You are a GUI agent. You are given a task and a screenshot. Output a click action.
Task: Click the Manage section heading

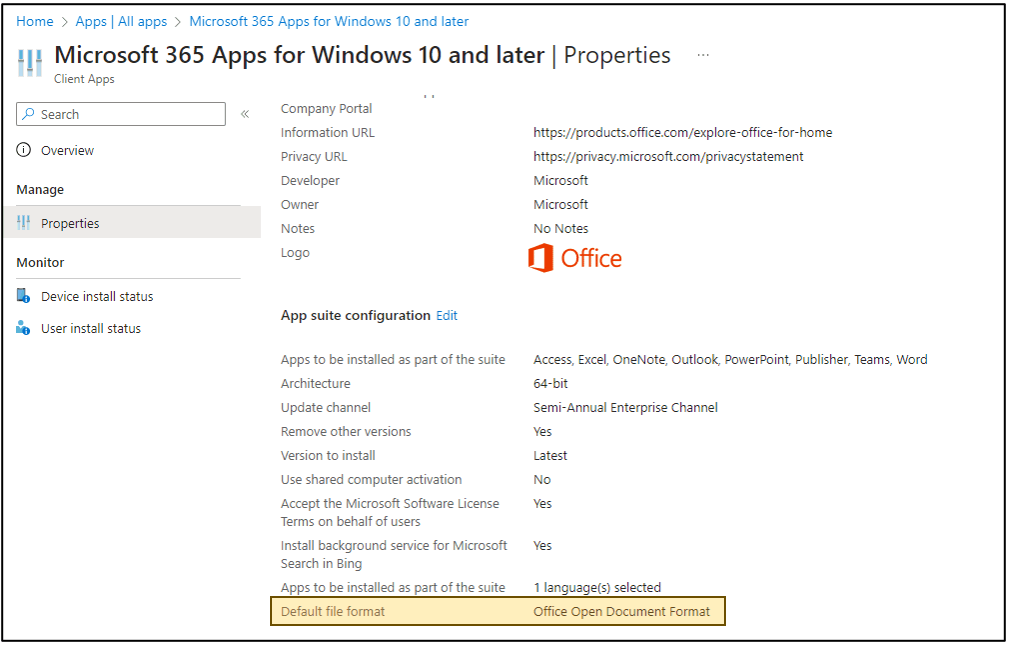(40, 189)
